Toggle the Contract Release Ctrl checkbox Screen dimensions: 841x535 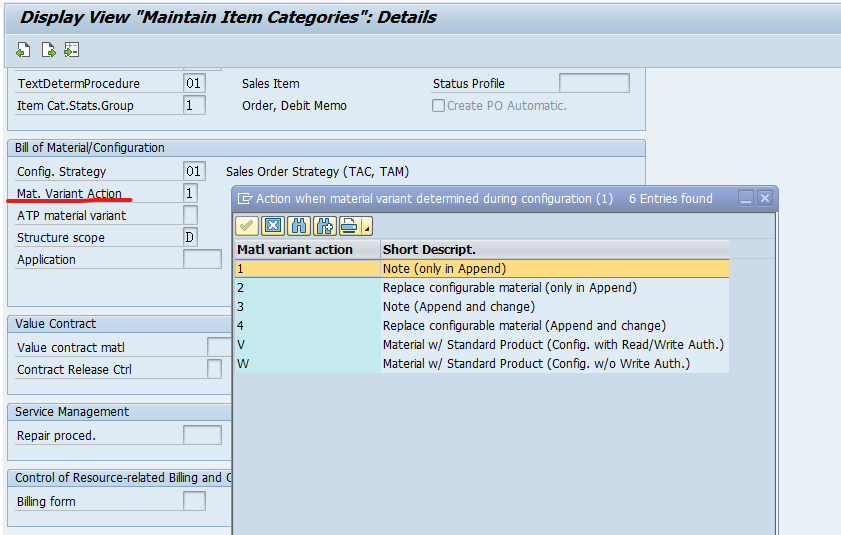(x=214, y=369)
